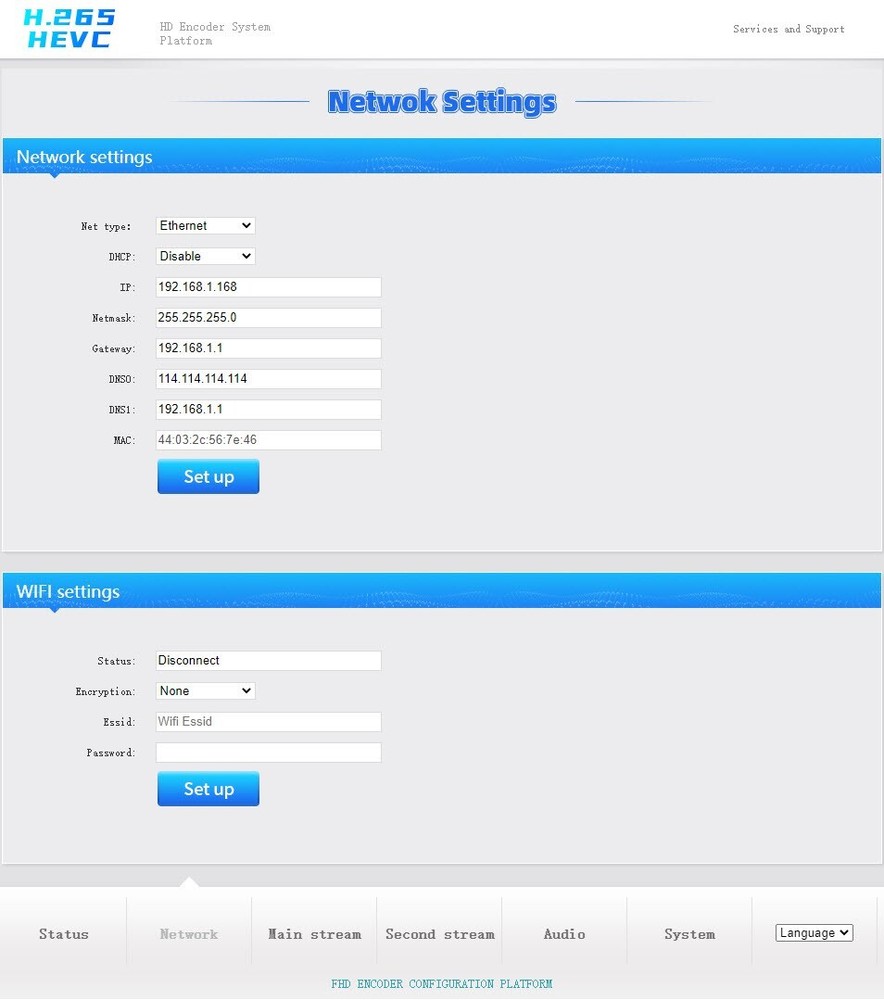Open the Language selector dropdown
Viewport: 884px width, 1000px height.
(813, 932)
